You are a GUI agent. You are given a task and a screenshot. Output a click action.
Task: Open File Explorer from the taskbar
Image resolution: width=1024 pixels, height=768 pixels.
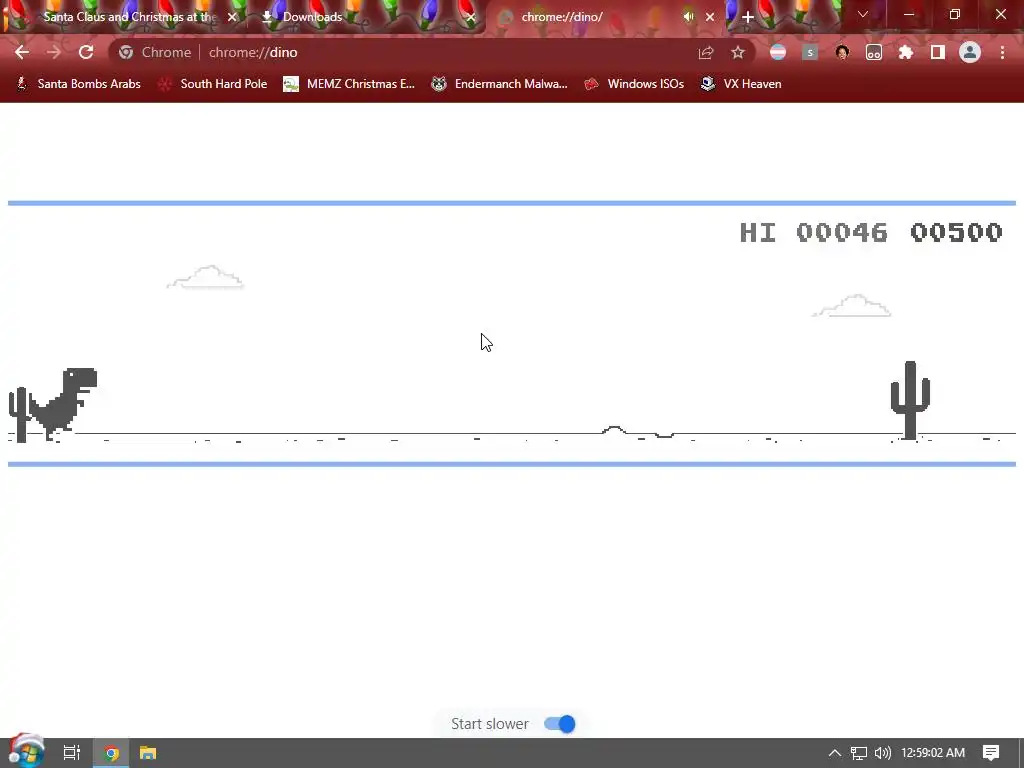[x=148, y=753]
